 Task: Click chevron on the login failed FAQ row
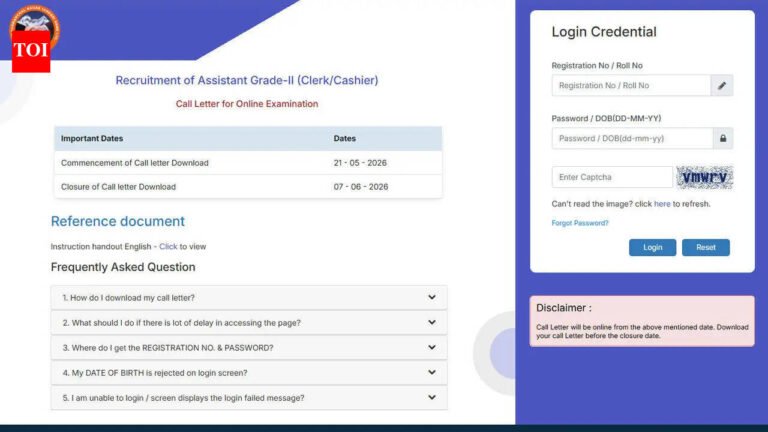432,397
